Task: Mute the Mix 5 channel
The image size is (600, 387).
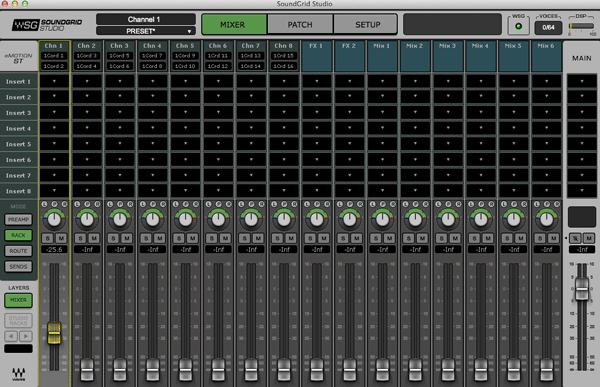Action: [521, 238]
